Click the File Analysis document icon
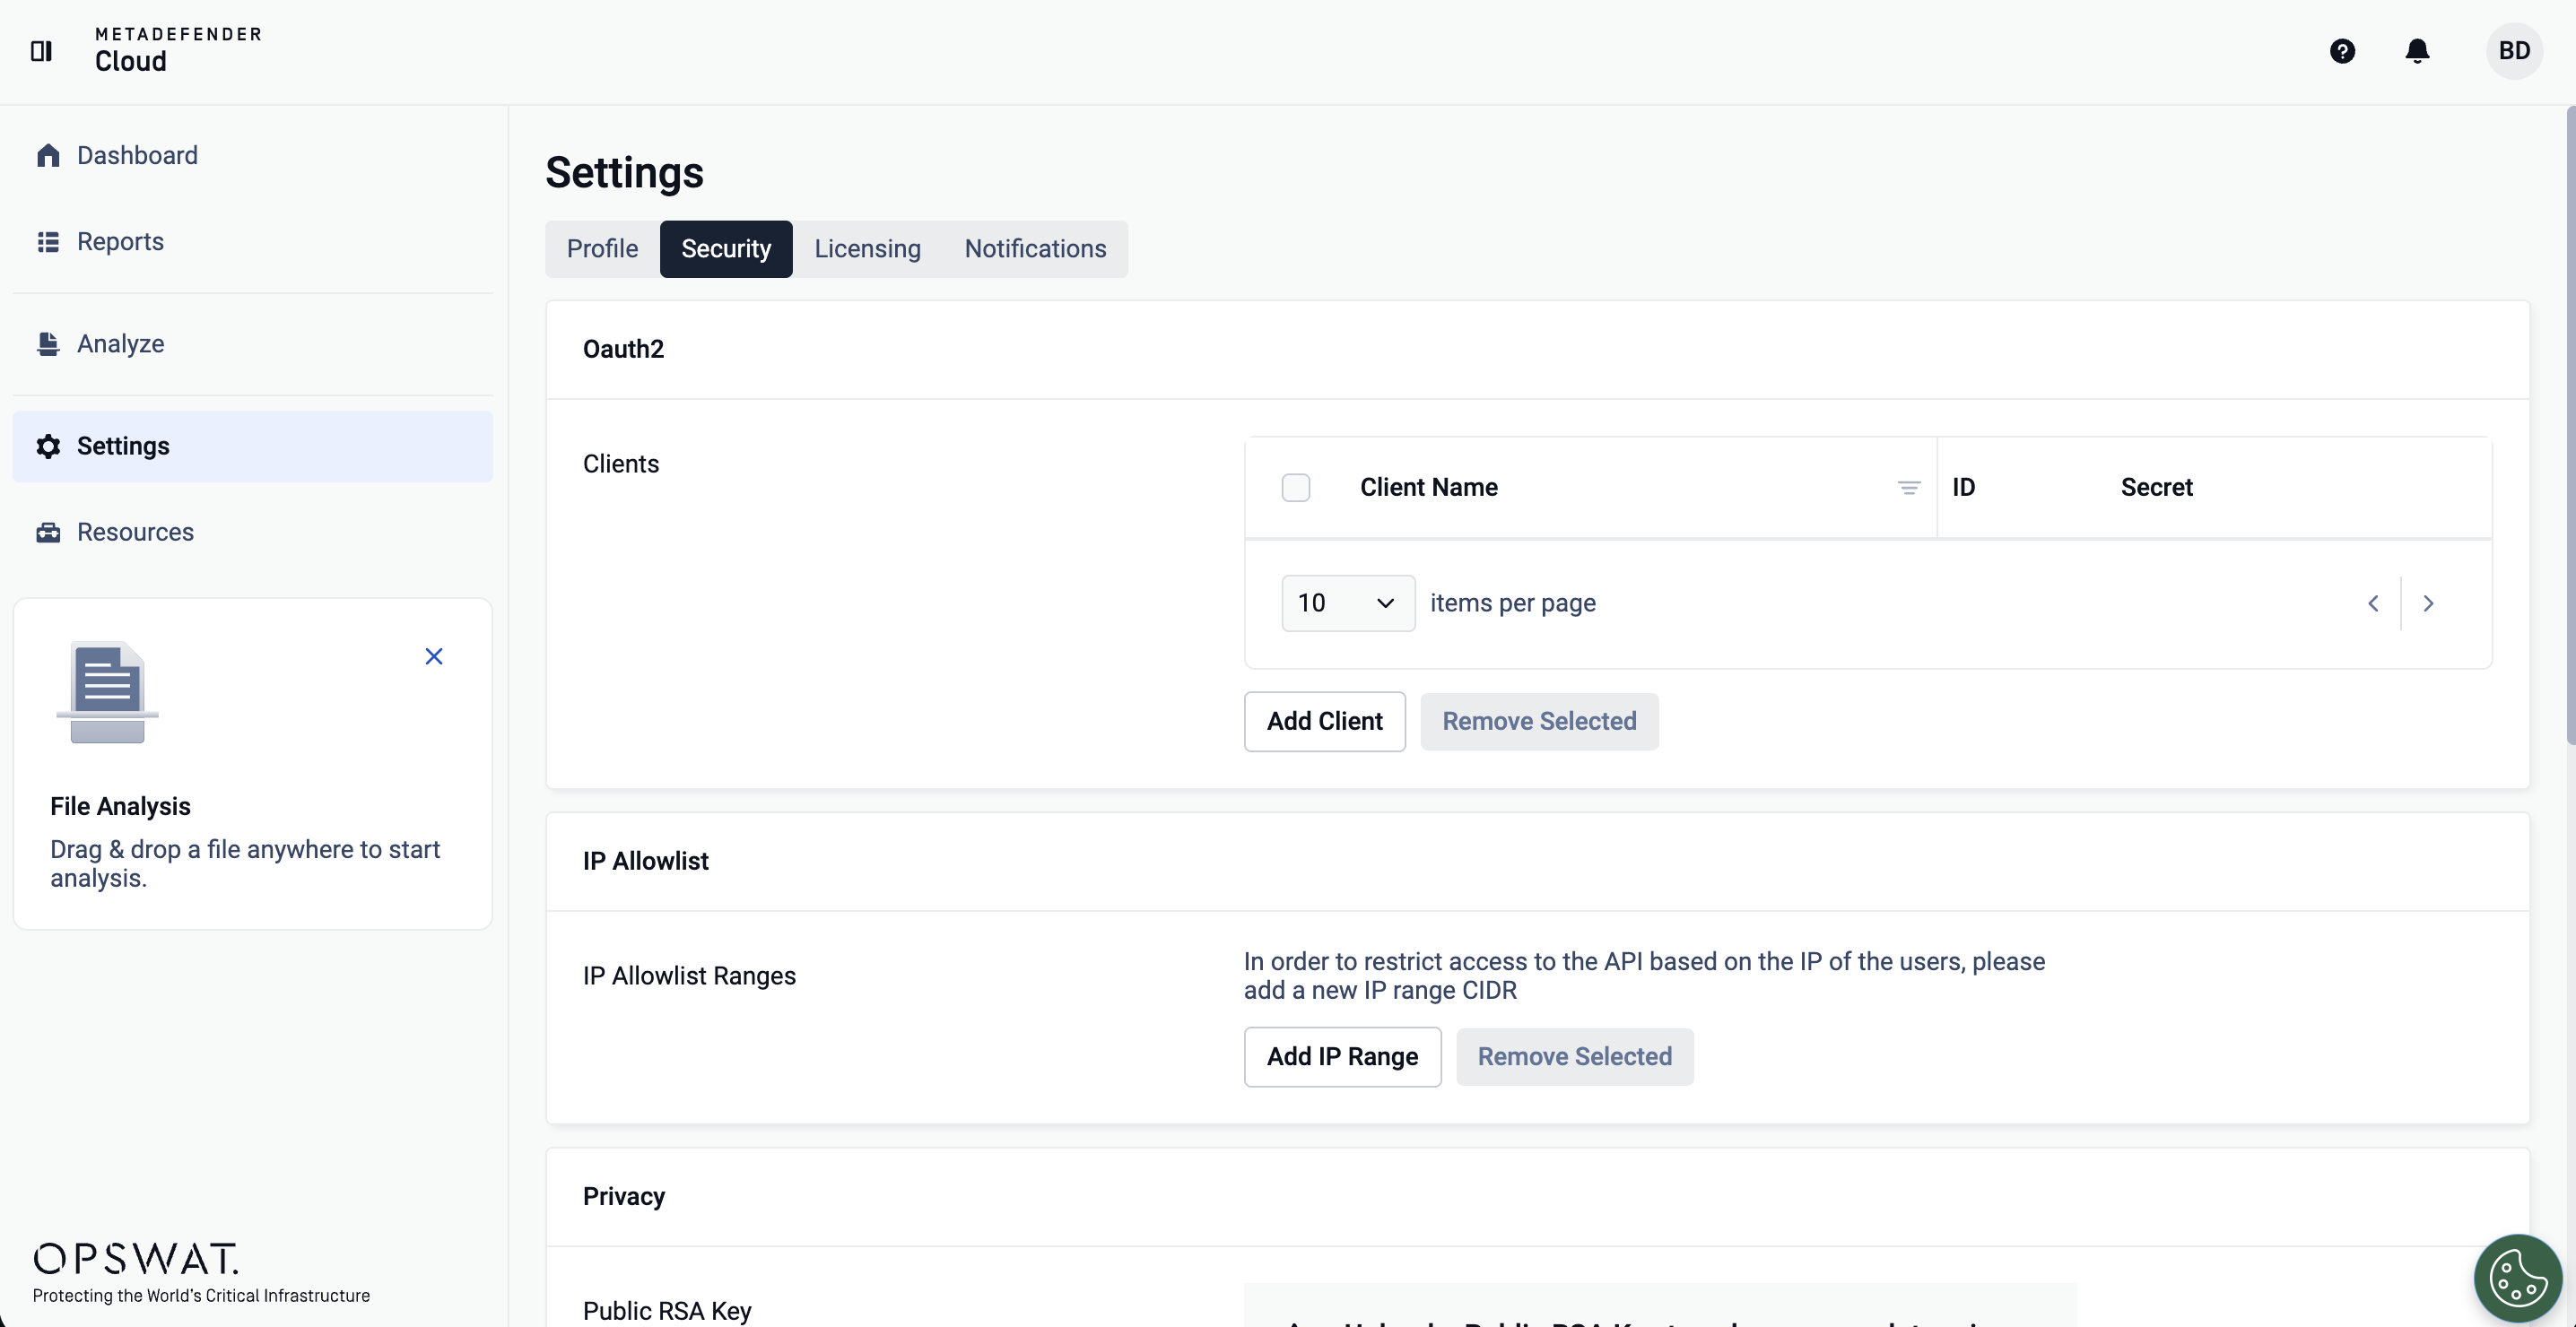This screenshot has height=1327, width=2576. (107, 692)
